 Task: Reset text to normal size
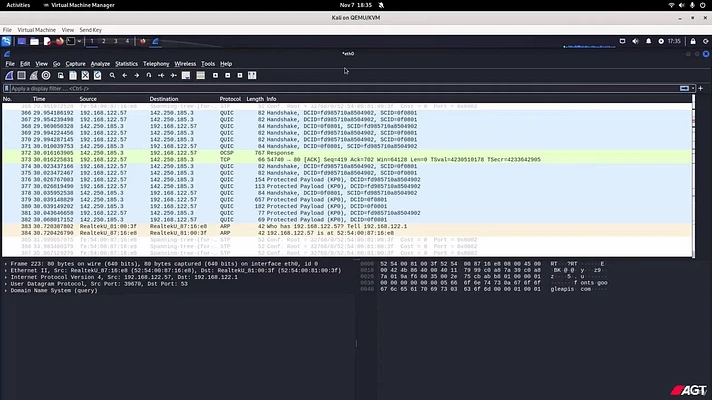click(240, 75)
